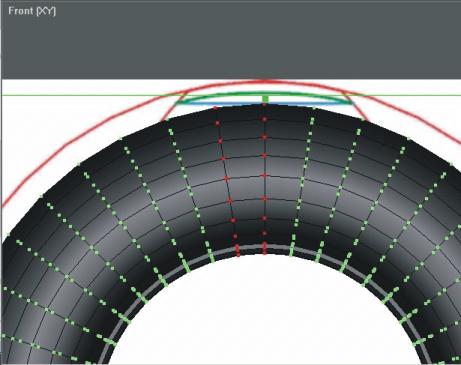Select the bottom red vertex of the left red column
This screenshot has height=365, width=461.
[238, 250]
